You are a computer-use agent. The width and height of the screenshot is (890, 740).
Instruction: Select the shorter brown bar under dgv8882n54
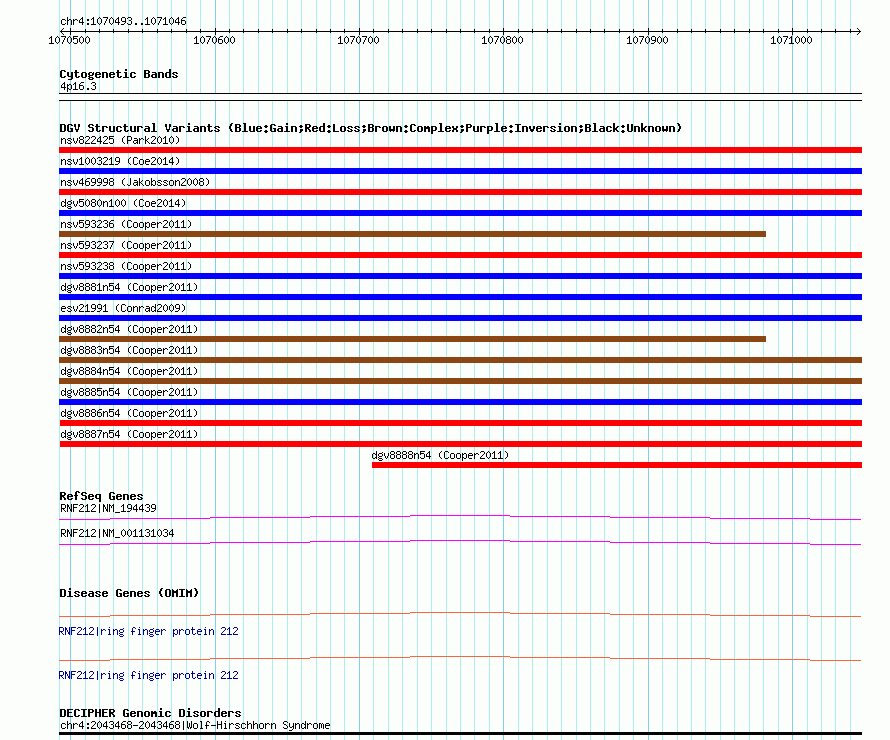[x=413, y=339]
